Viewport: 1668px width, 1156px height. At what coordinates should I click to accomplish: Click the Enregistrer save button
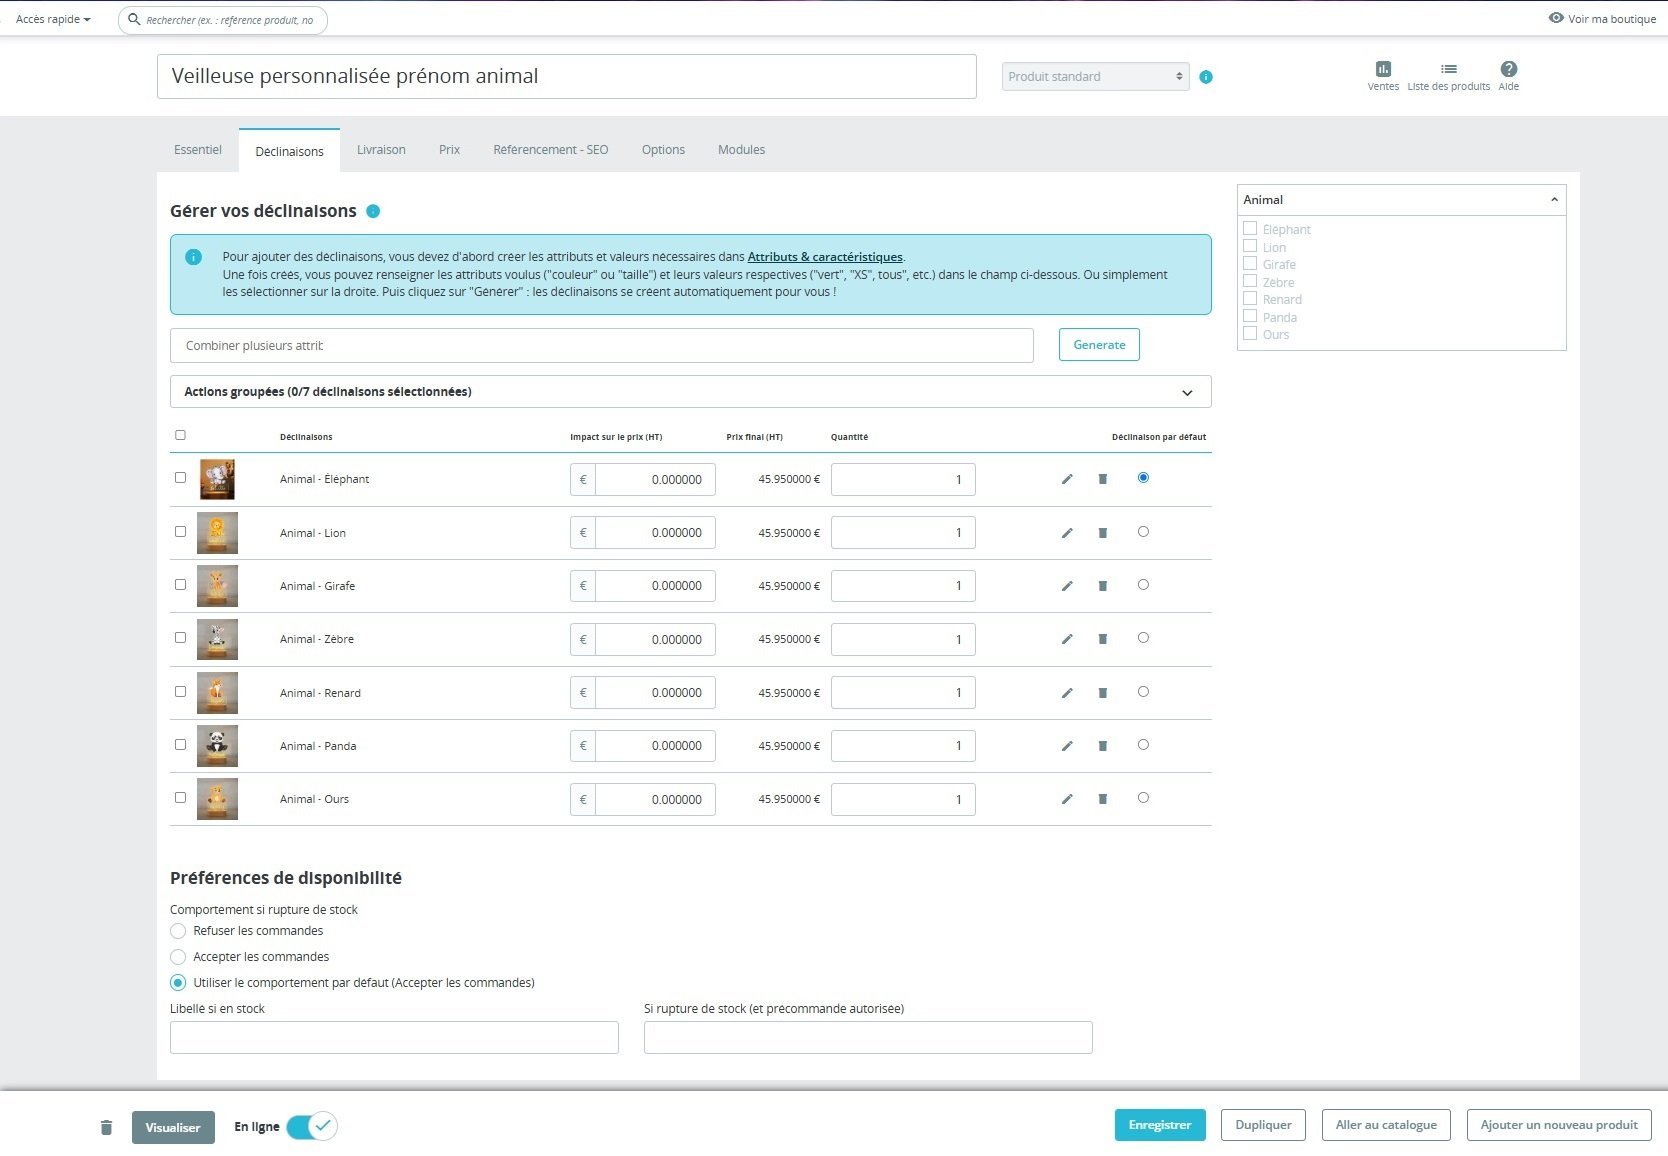pos(1160,1125)
